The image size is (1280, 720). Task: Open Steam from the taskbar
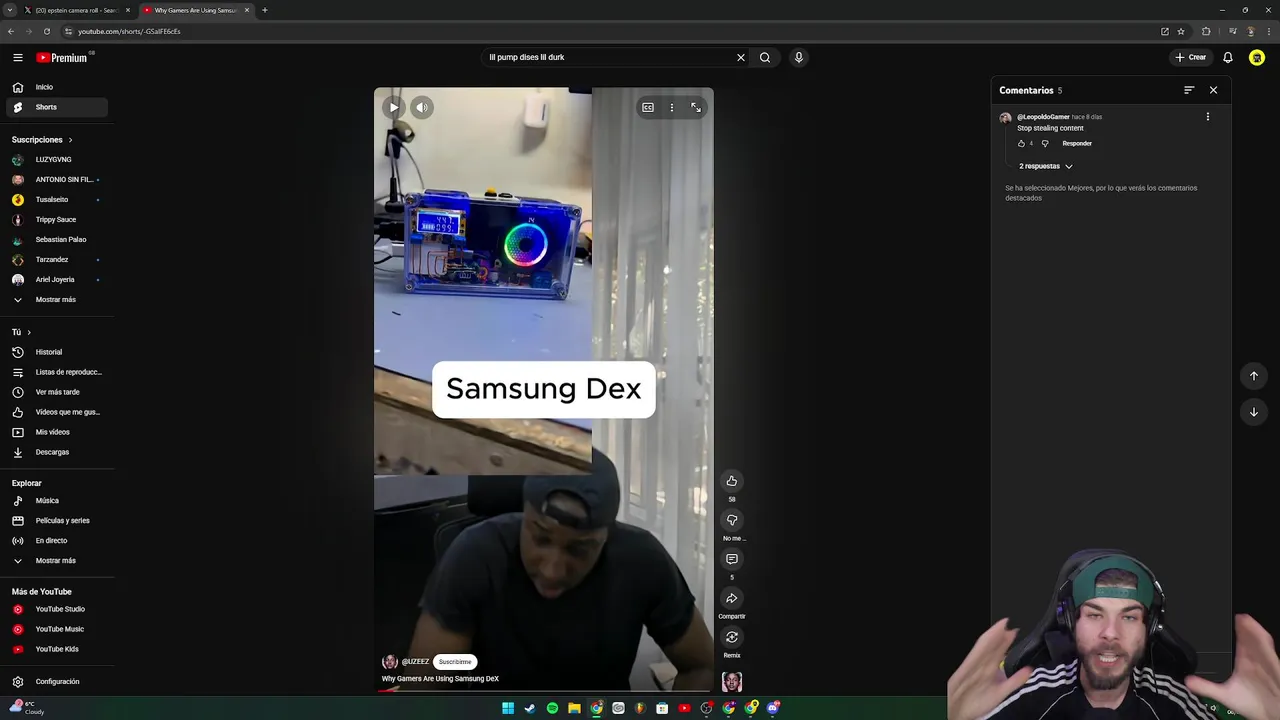[530, 708]
